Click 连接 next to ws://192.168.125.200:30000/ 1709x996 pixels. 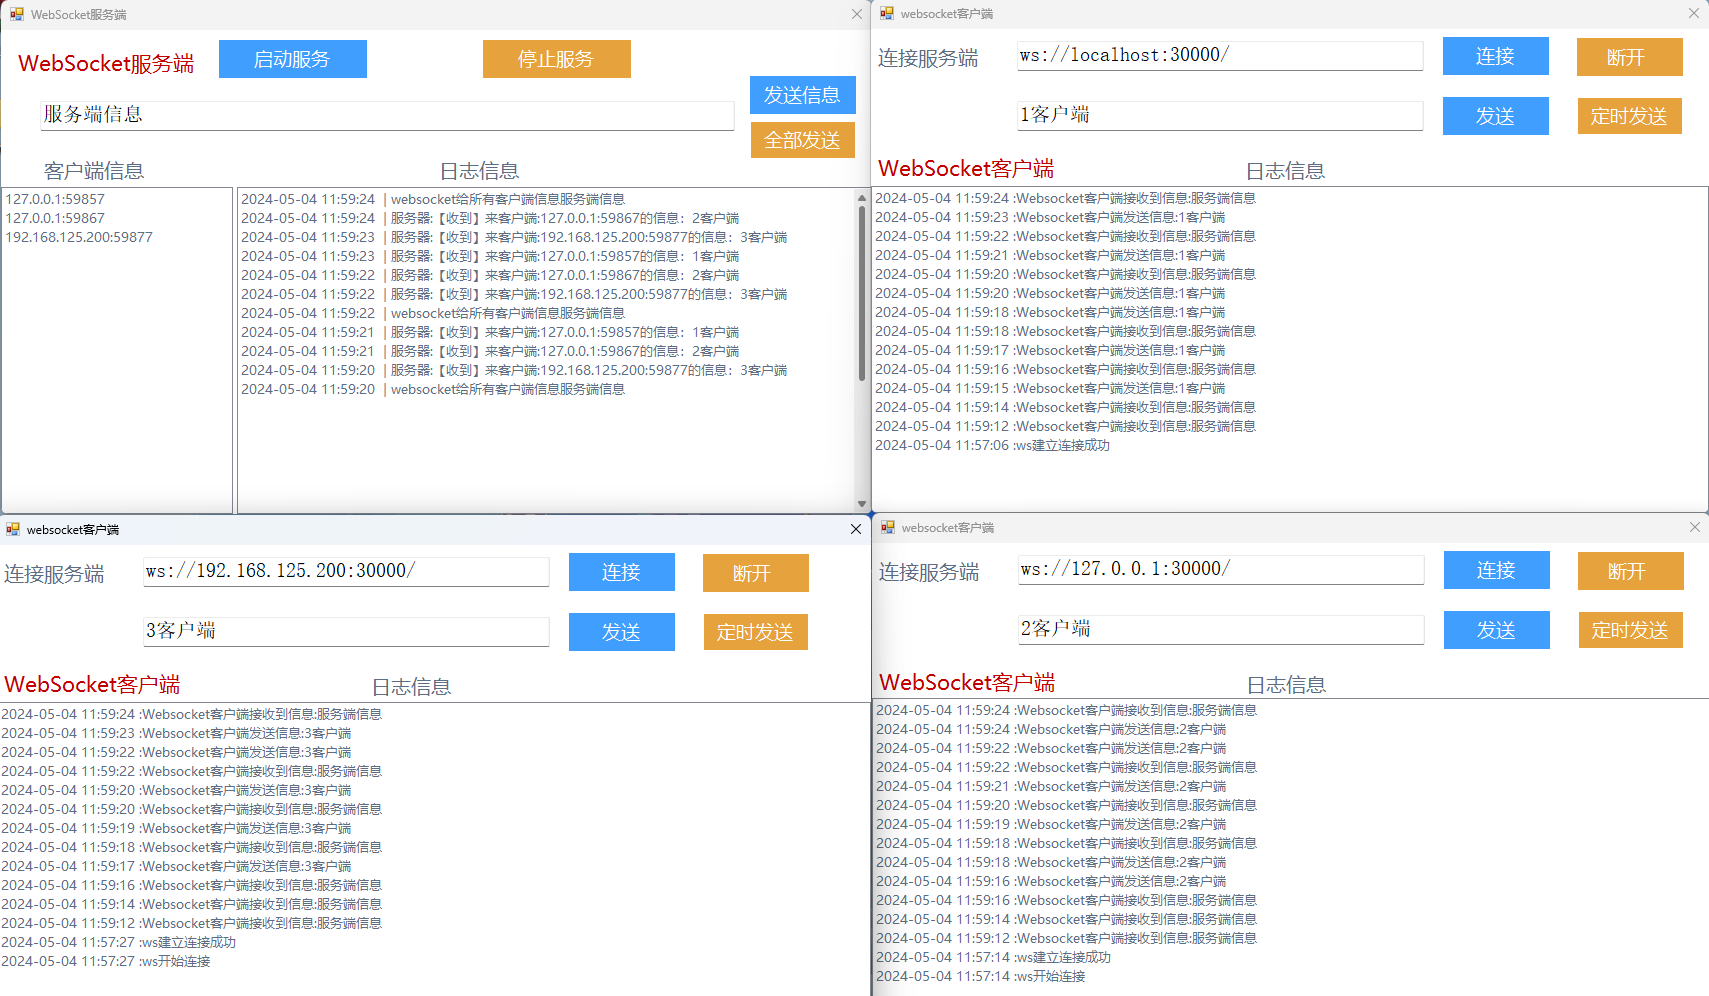click(x=622, y=572)
